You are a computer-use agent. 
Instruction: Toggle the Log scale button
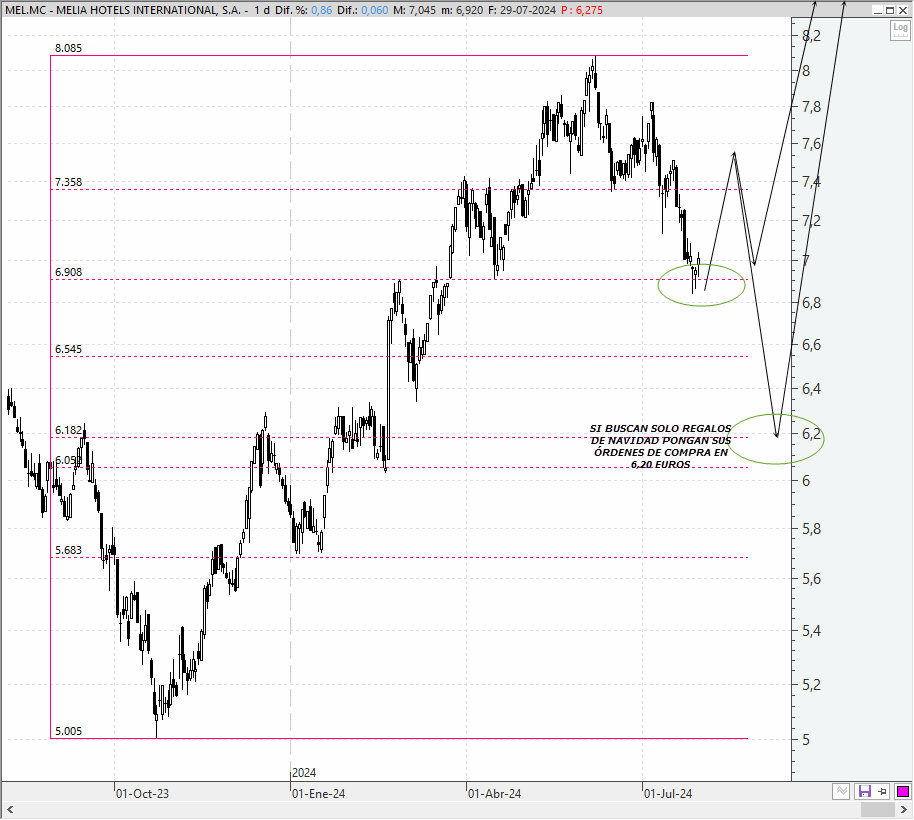[x=900, y=30]
